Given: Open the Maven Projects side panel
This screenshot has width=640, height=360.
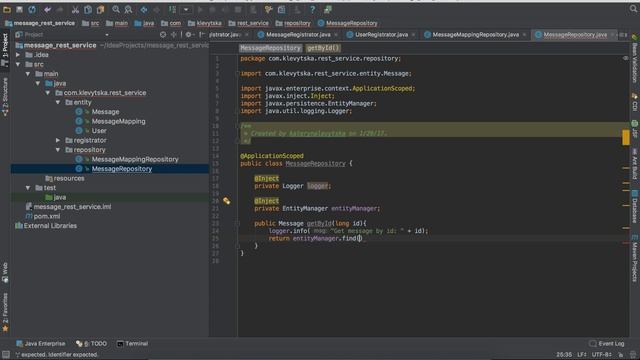Looking at the screenshot, I should tap(635, 258).
